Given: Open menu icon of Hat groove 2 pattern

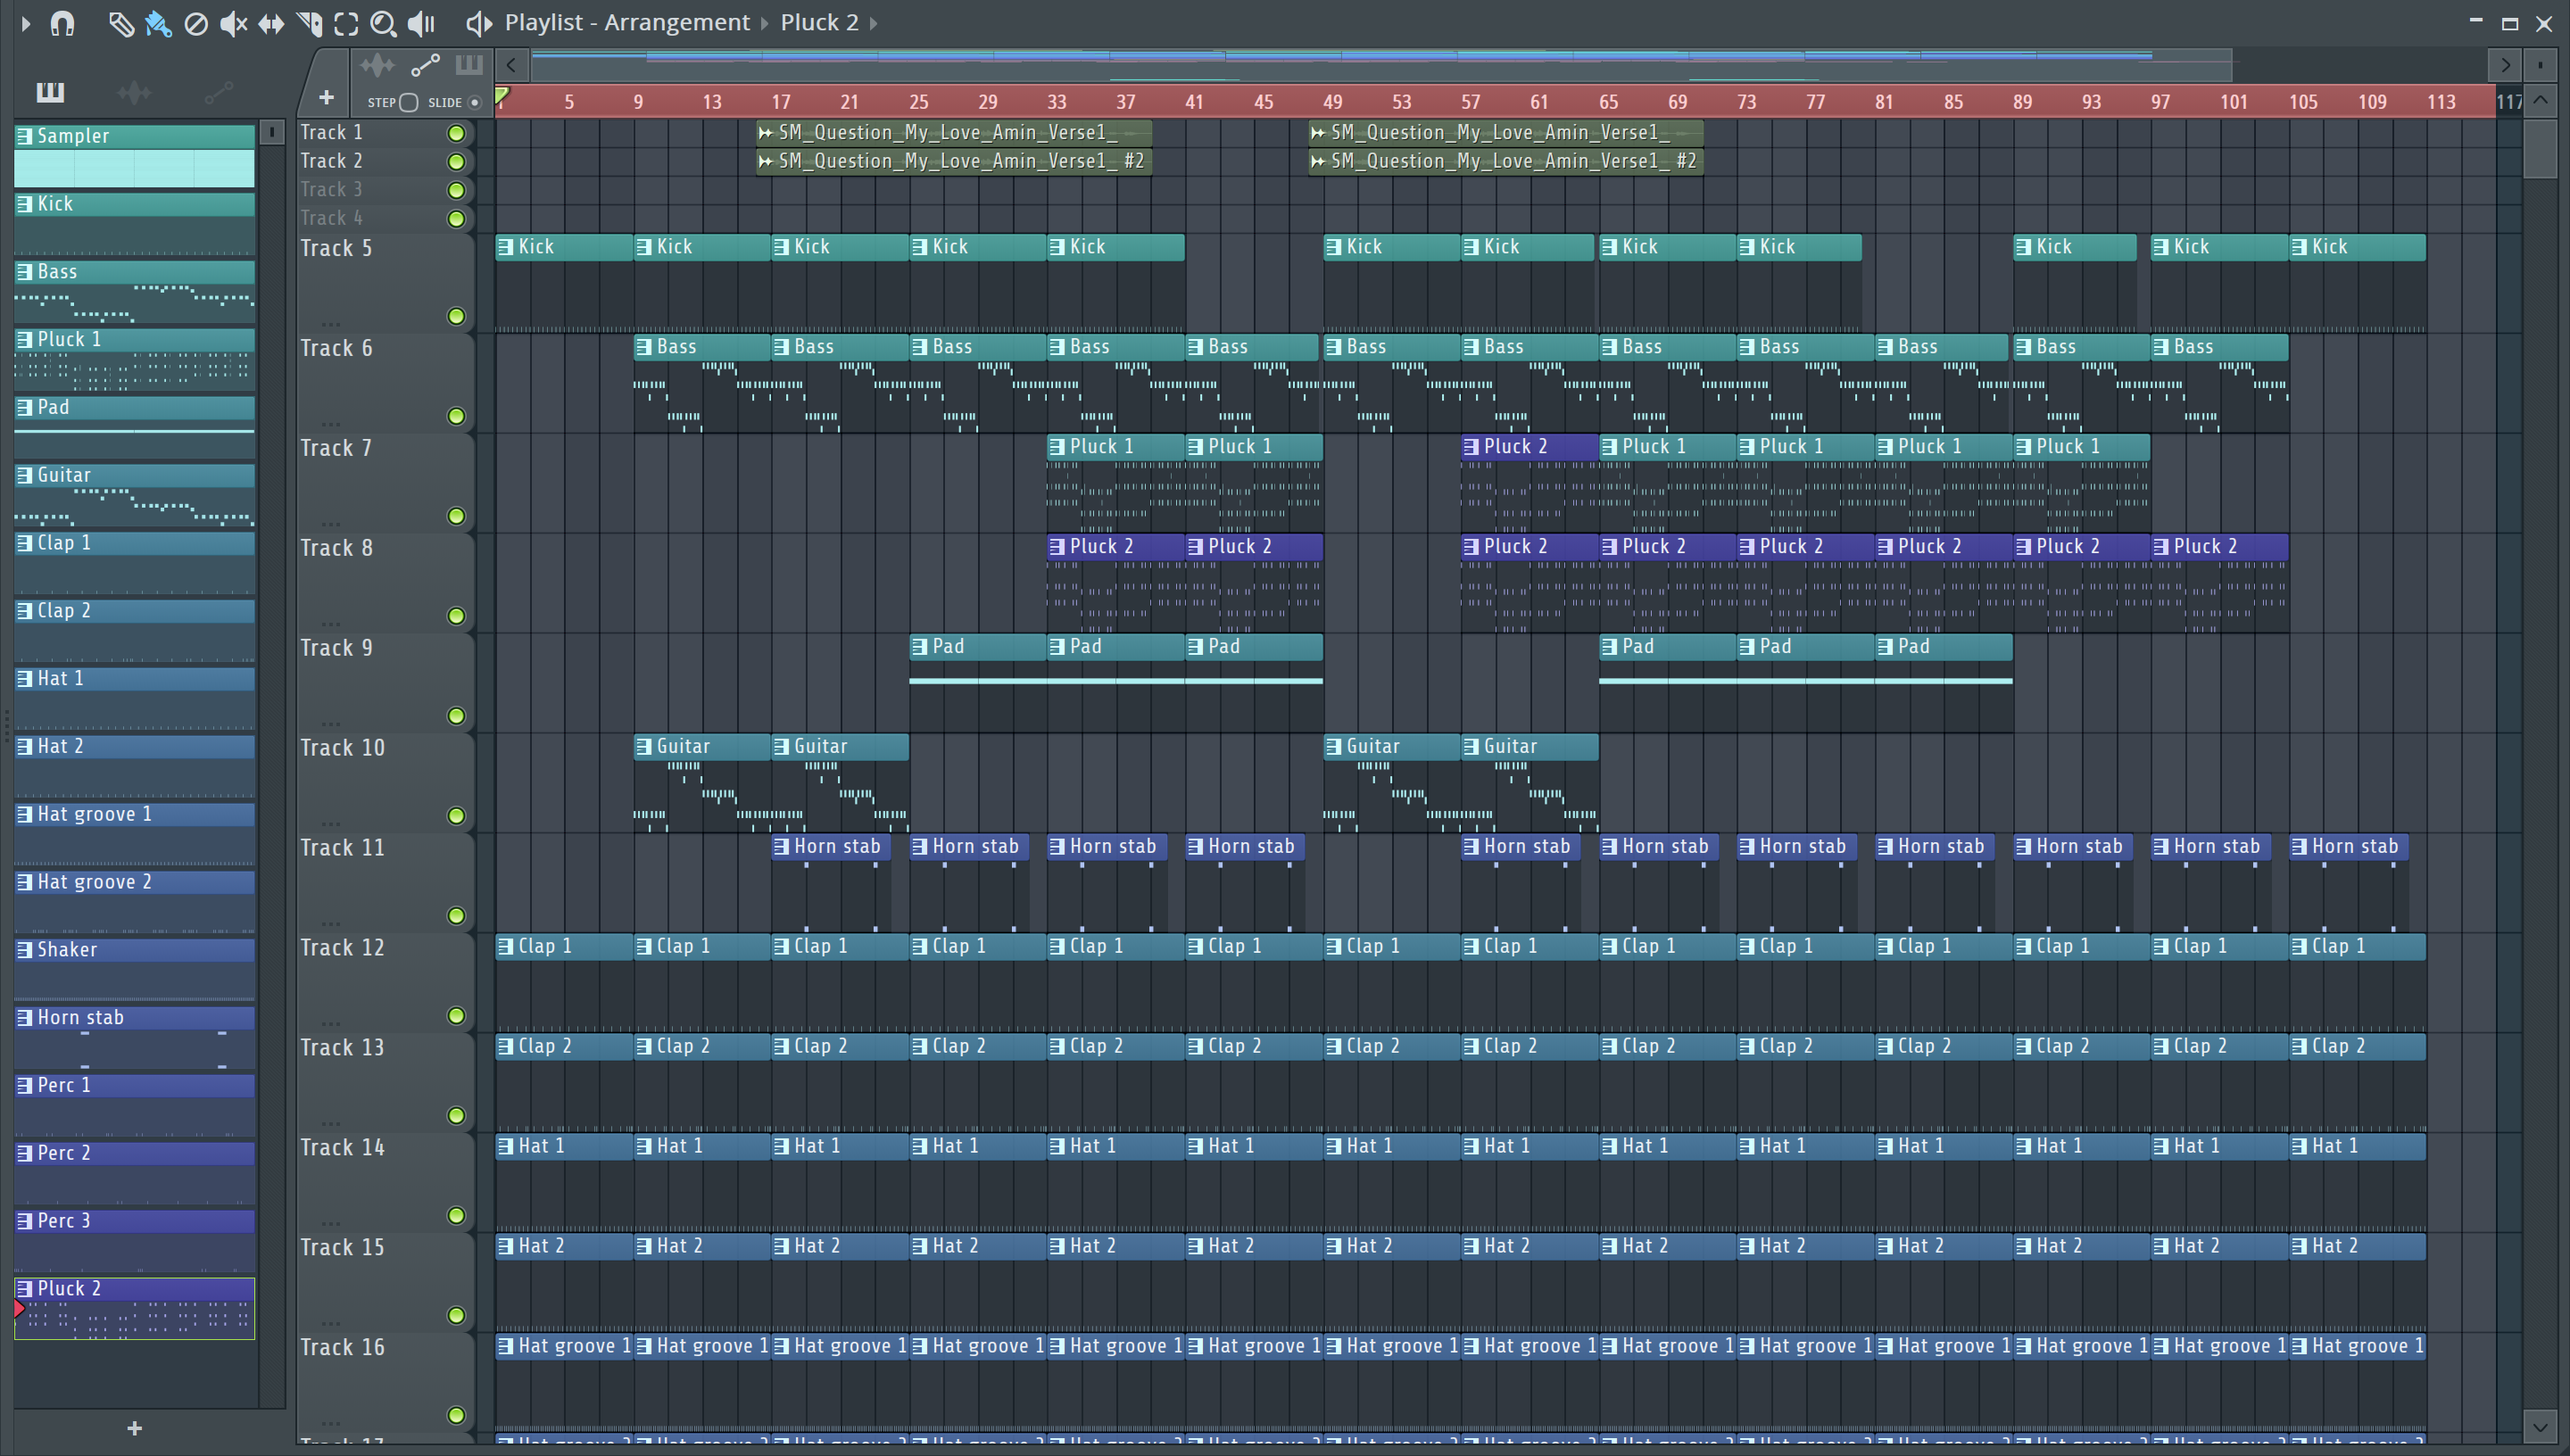Looking at the screenshot, I should coord(24,882).
